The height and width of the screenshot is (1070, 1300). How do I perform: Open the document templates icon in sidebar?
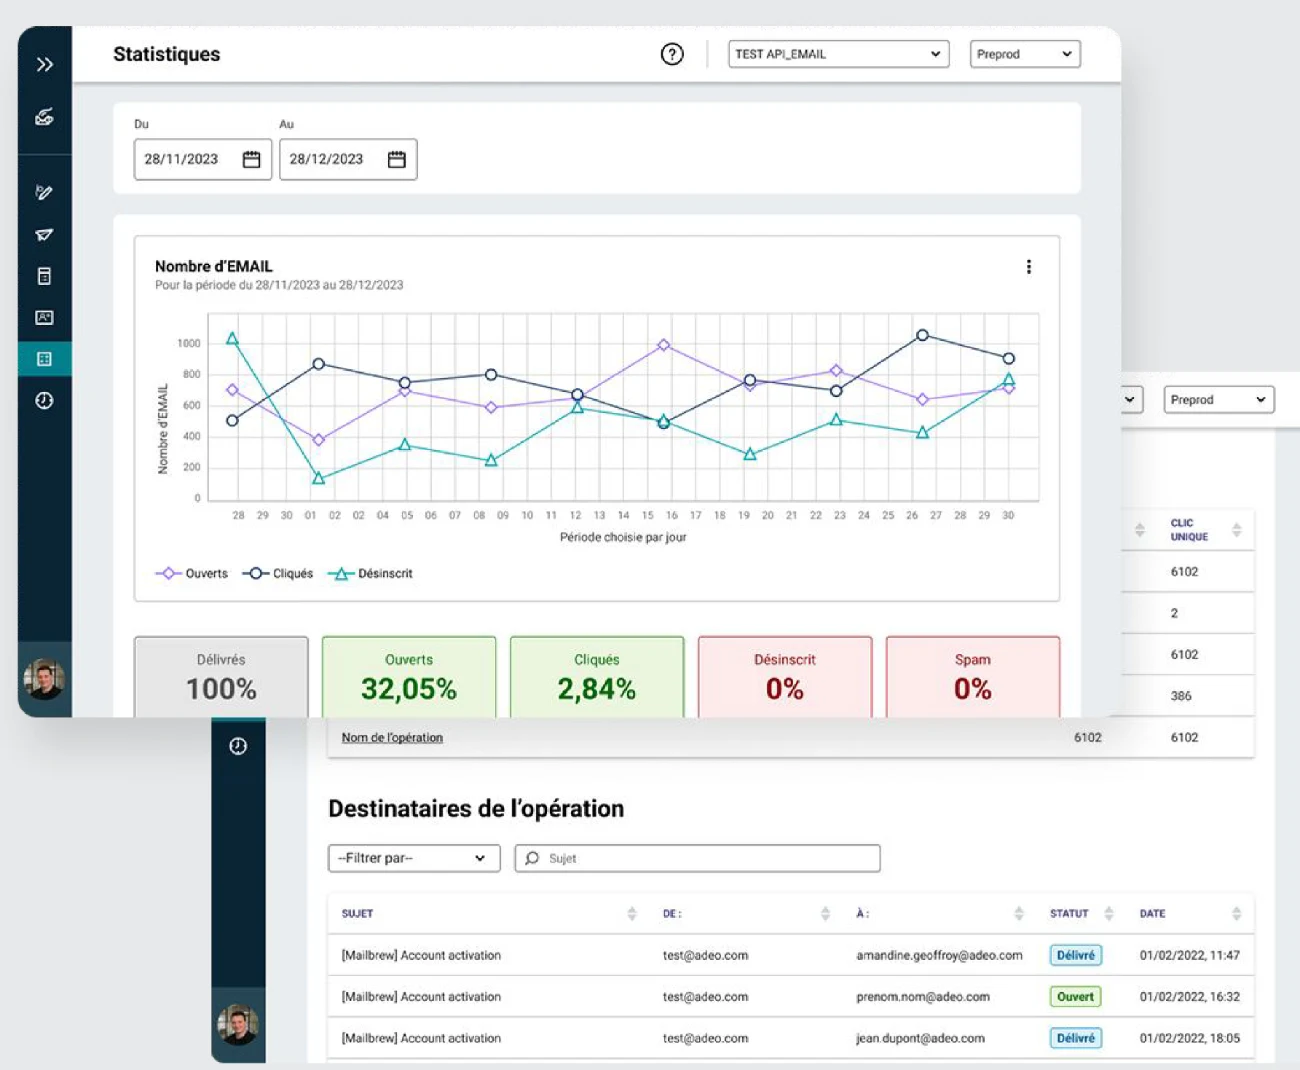tap(44, 276)
